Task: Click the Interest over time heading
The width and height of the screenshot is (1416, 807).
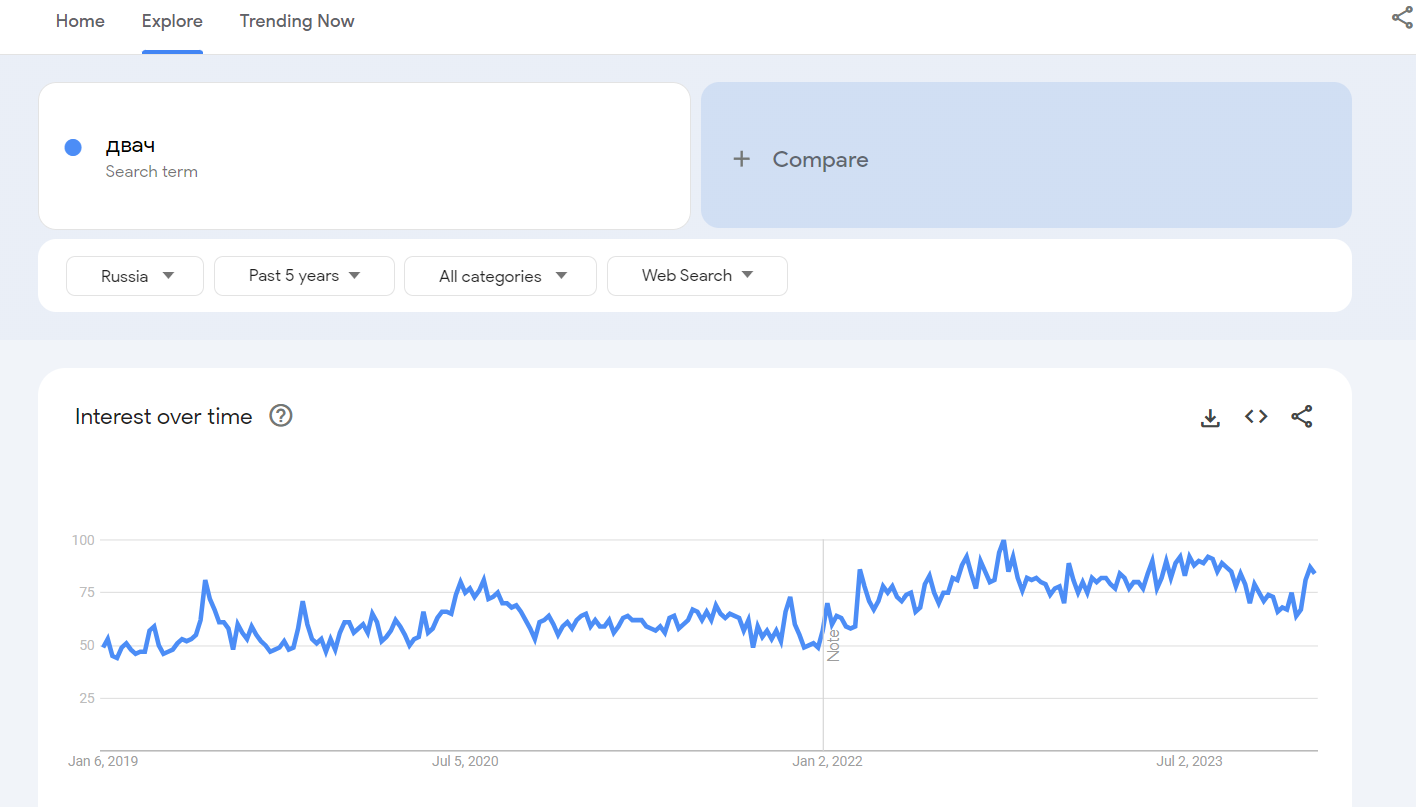Action: click(x=164, y=417)
